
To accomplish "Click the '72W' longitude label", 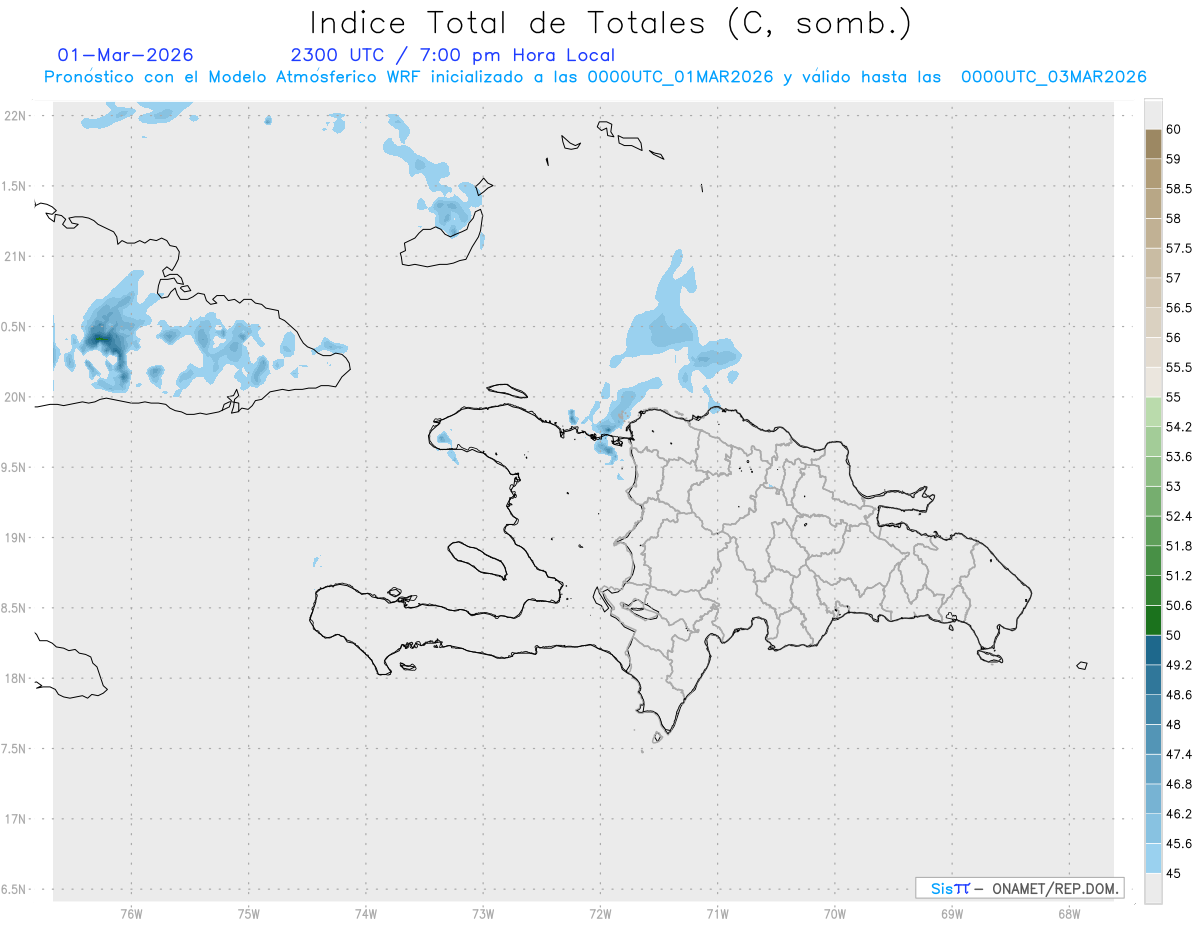I will tap(600, 914).
